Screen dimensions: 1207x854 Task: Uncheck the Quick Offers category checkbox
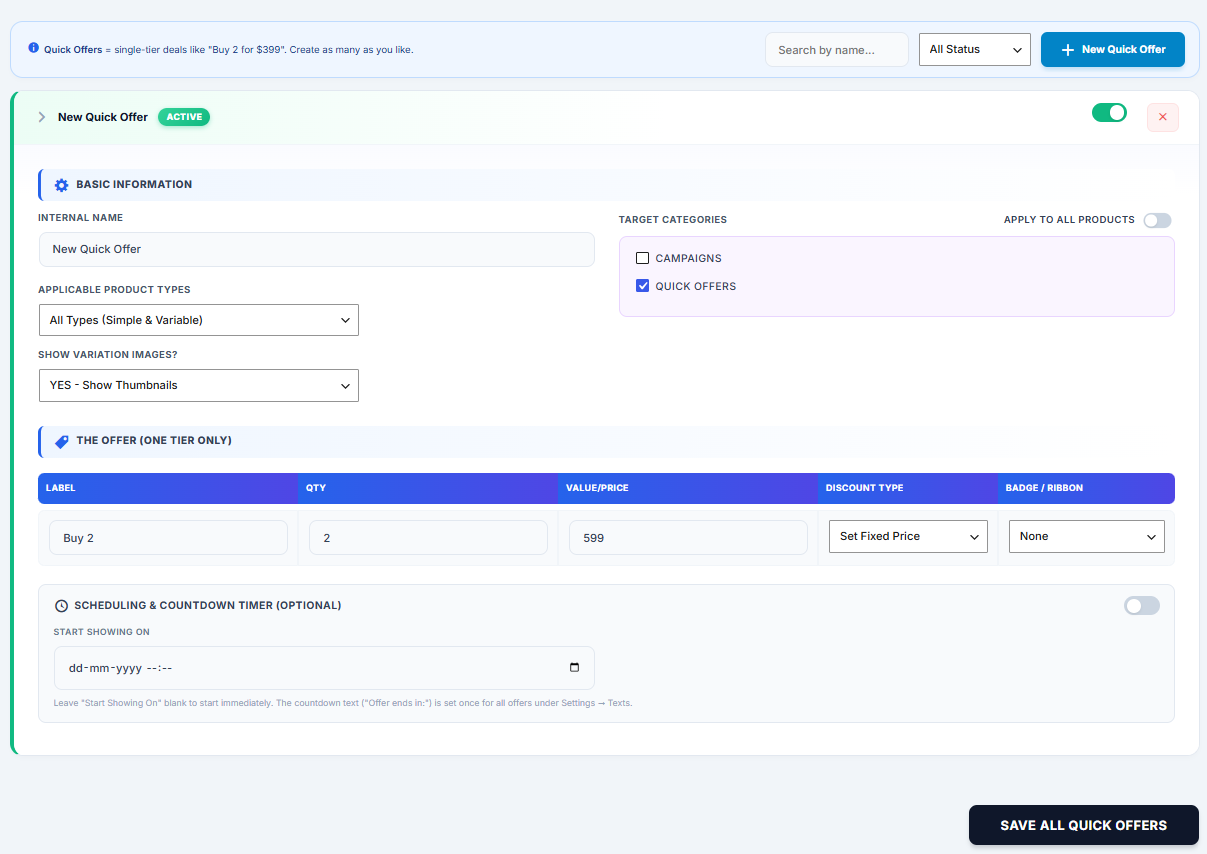(x=643, y=286)
